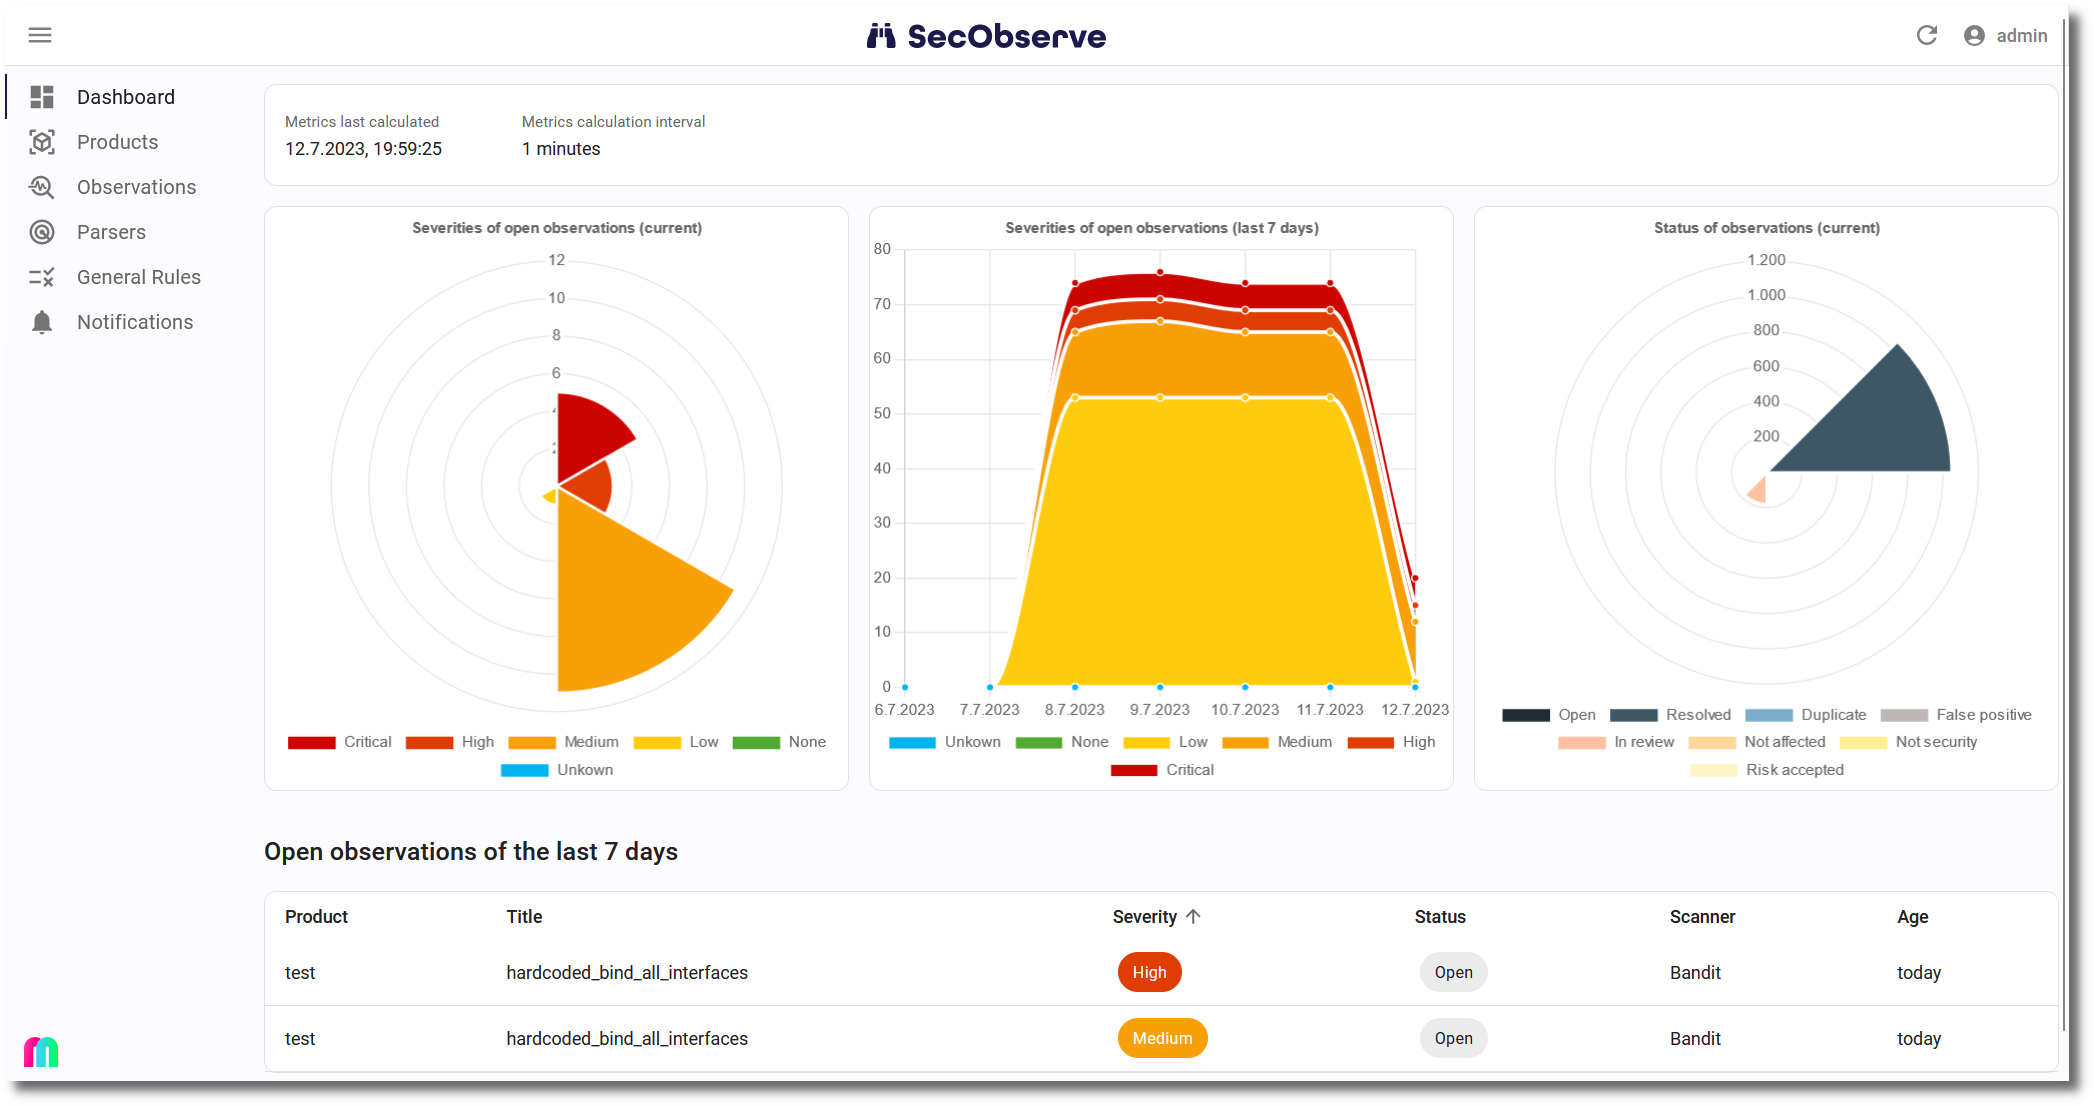Click the Dashboard grid icon
This screenshot has height=1106, width=2094.
tap(42, 97)
